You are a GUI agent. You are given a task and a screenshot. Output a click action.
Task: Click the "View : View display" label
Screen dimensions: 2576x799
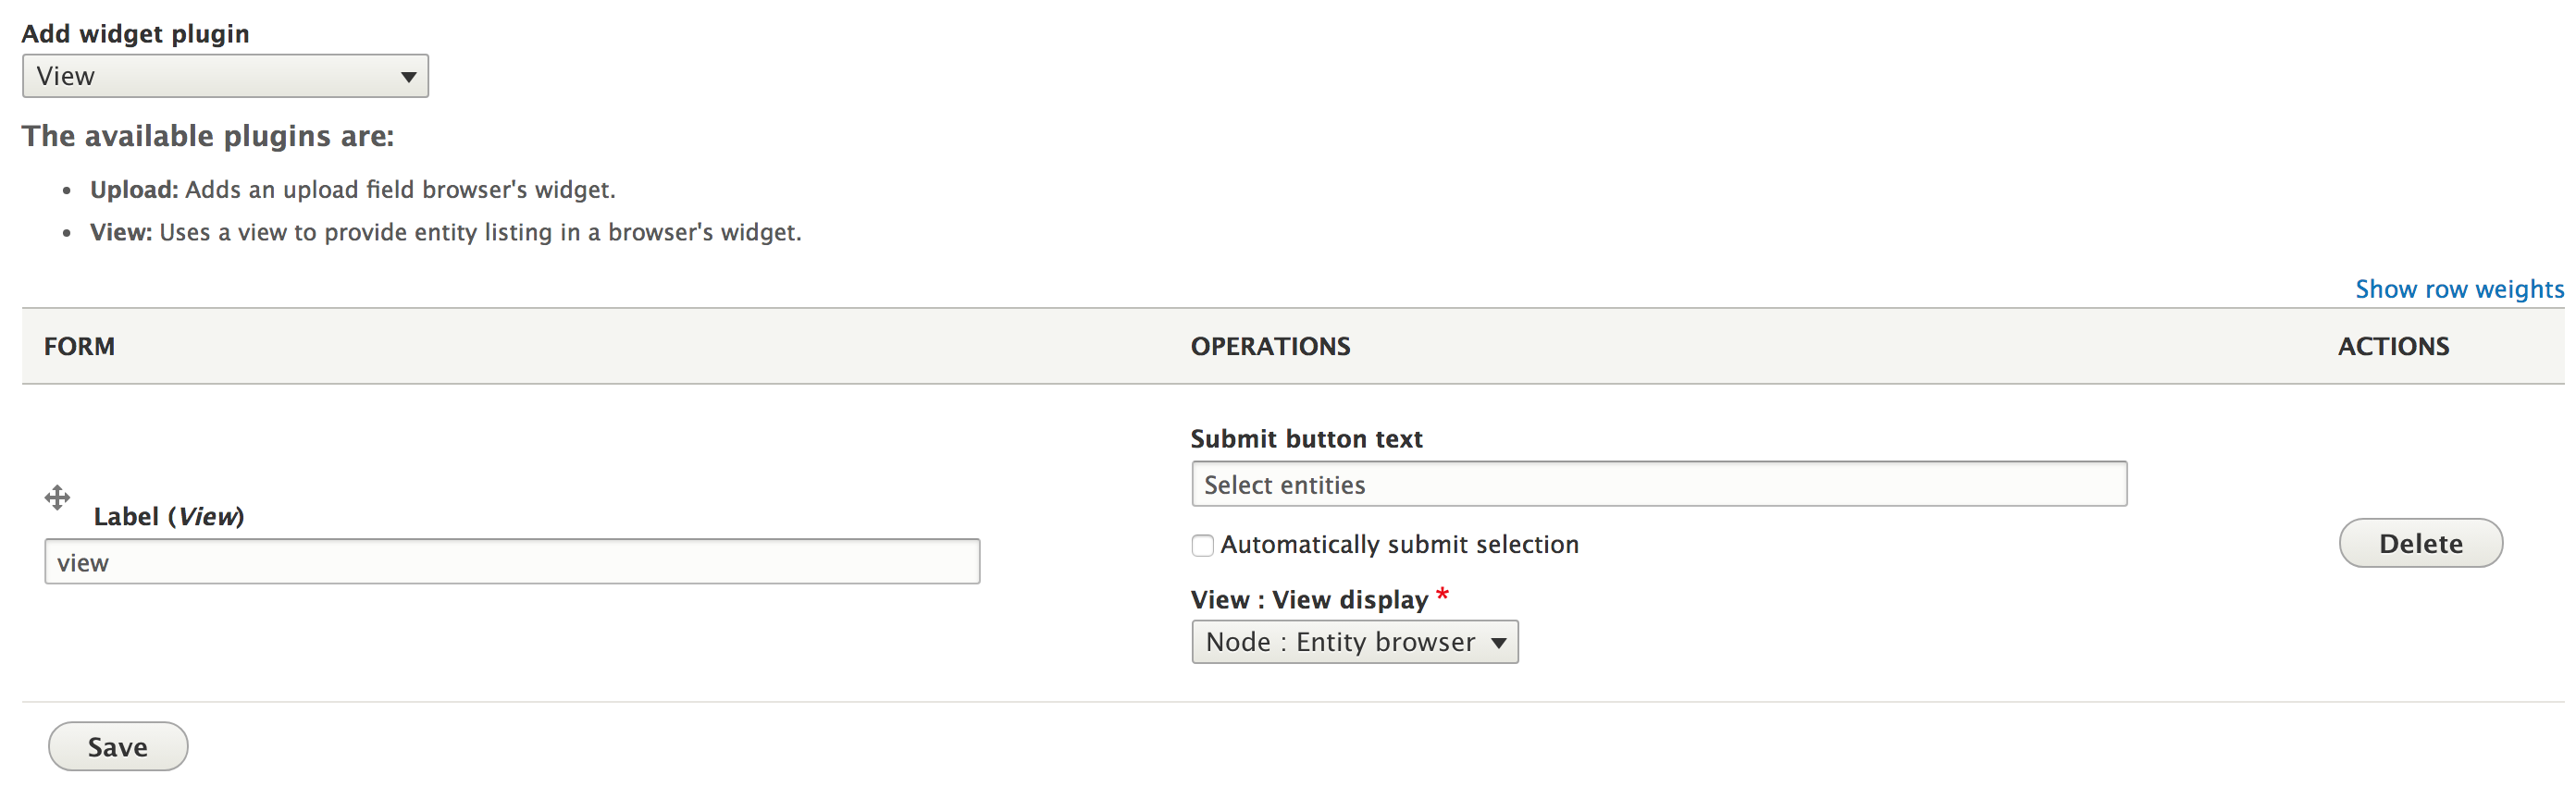tap(1308, 600)
